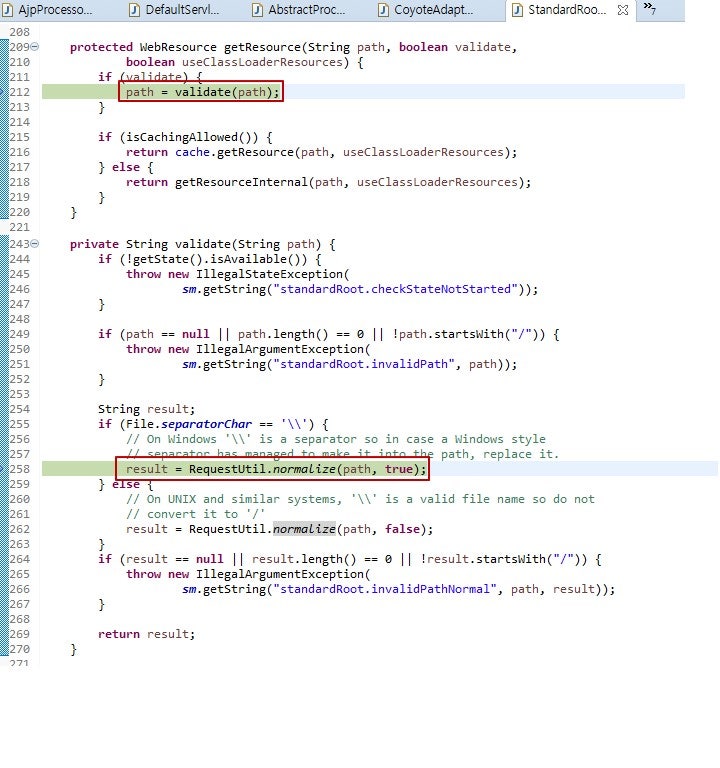Click "protected WebResource getResource" on line 209

tap(185, 47)
